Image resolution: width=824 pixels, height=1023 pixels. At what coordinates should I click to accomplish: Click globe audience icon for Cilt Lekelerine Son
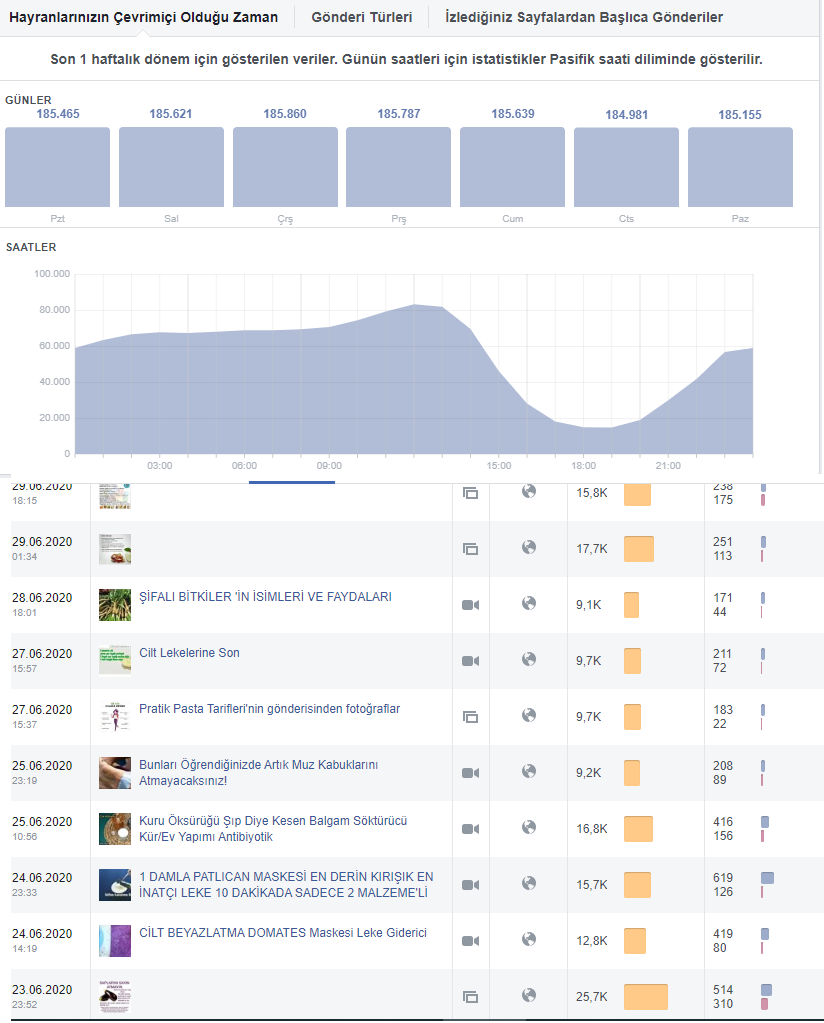(x=529, y=659)
